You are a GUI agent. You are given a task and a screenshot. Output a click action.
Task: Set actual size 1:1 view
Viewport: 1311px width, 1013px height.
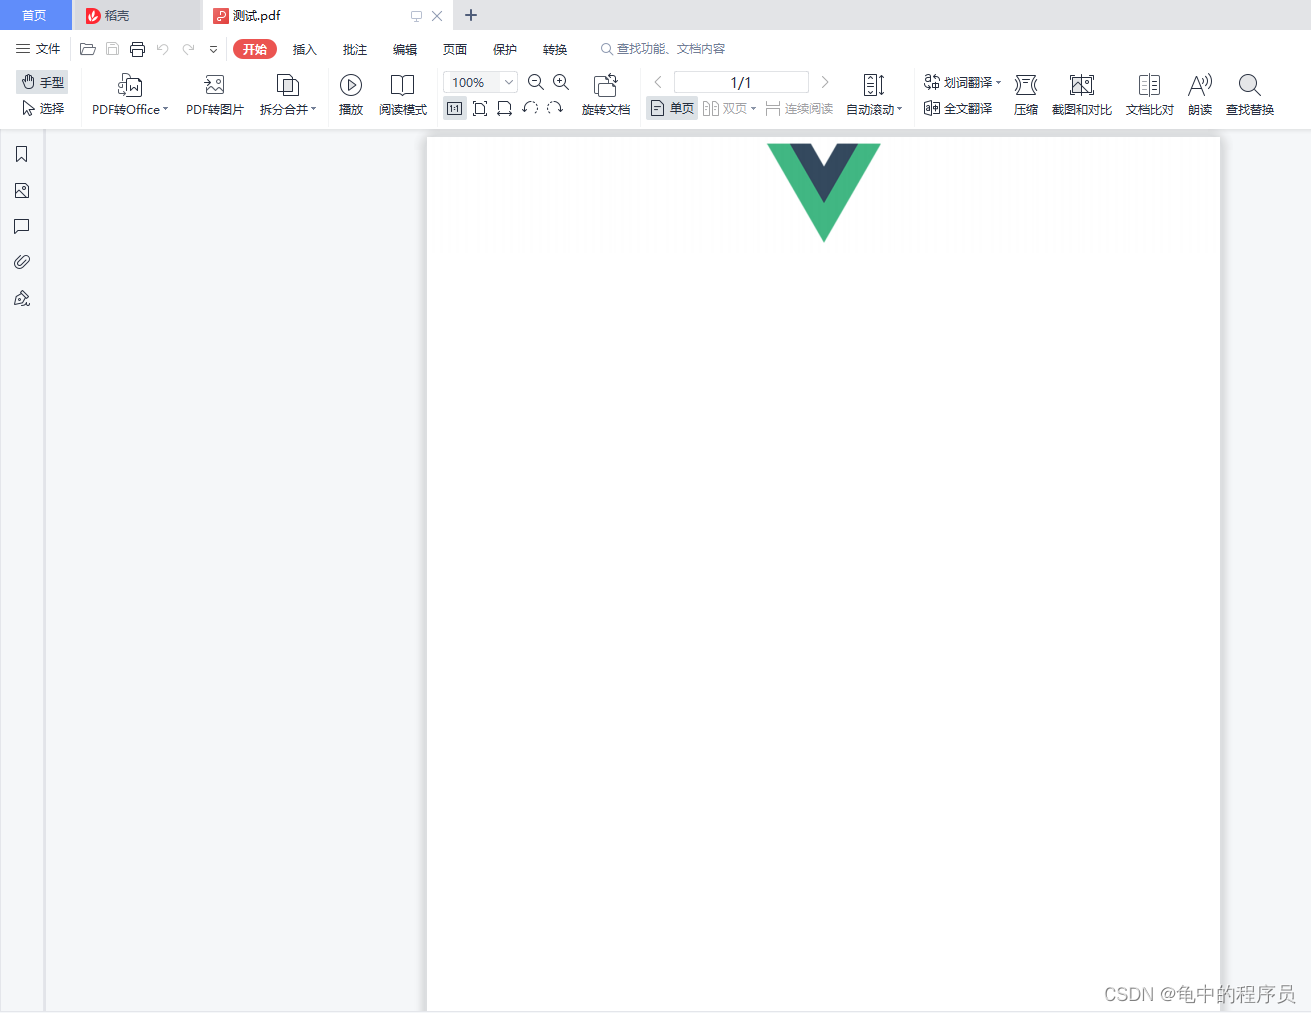tap(455, 108)
